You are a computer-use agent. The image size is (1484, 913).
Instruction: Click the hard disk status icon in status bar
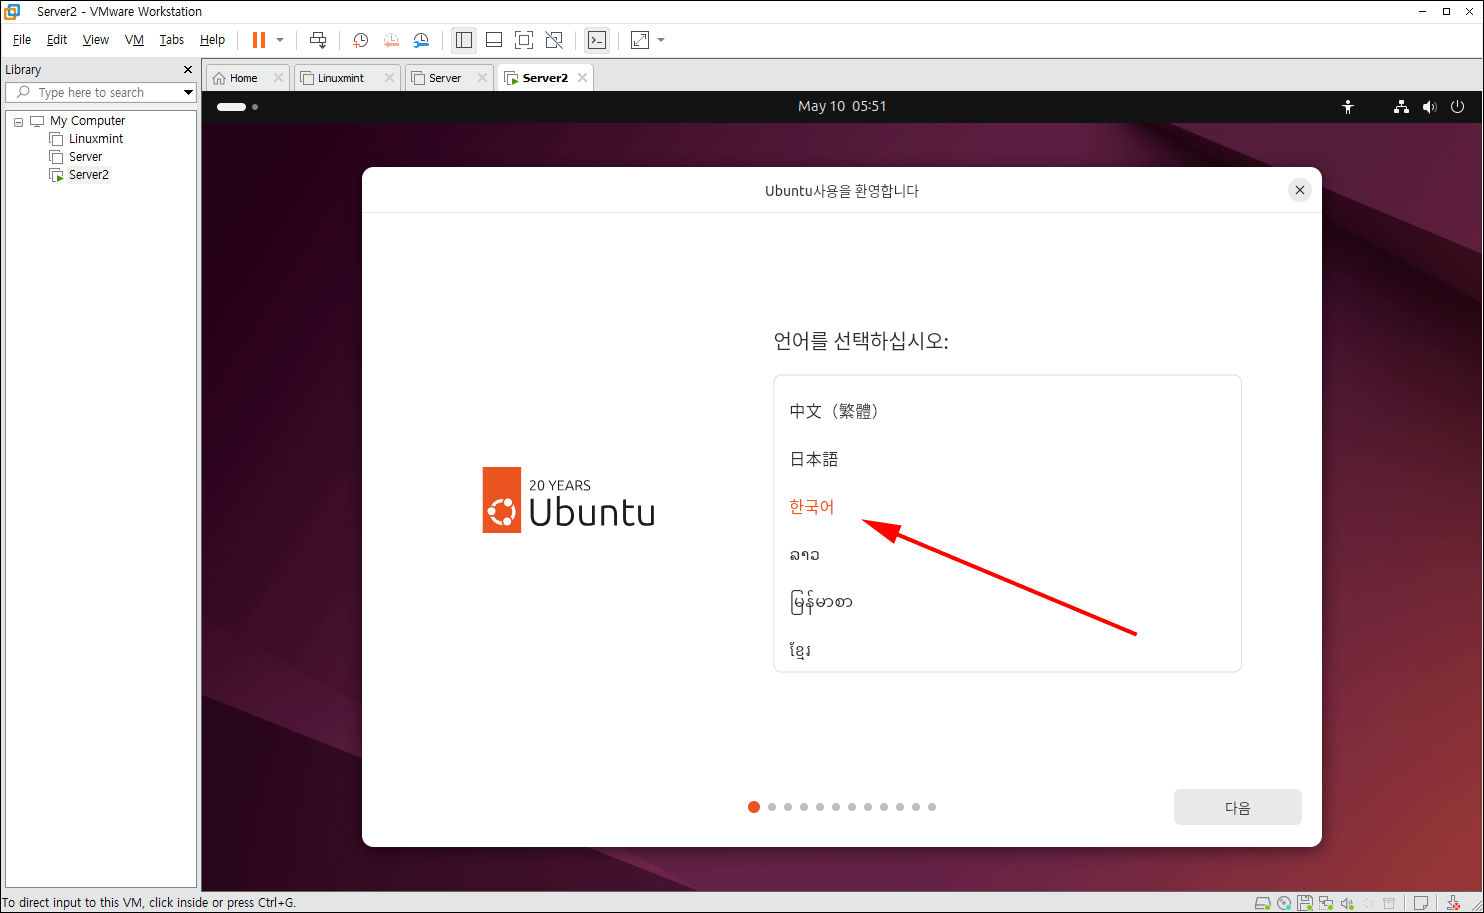tap(1263, 903)
